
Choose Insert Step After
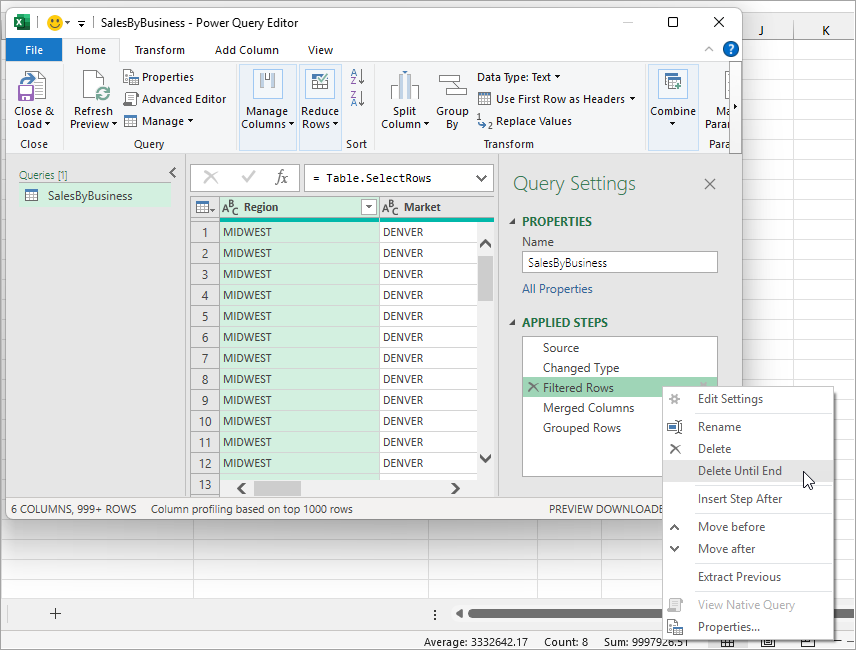[x=748, y=499]
